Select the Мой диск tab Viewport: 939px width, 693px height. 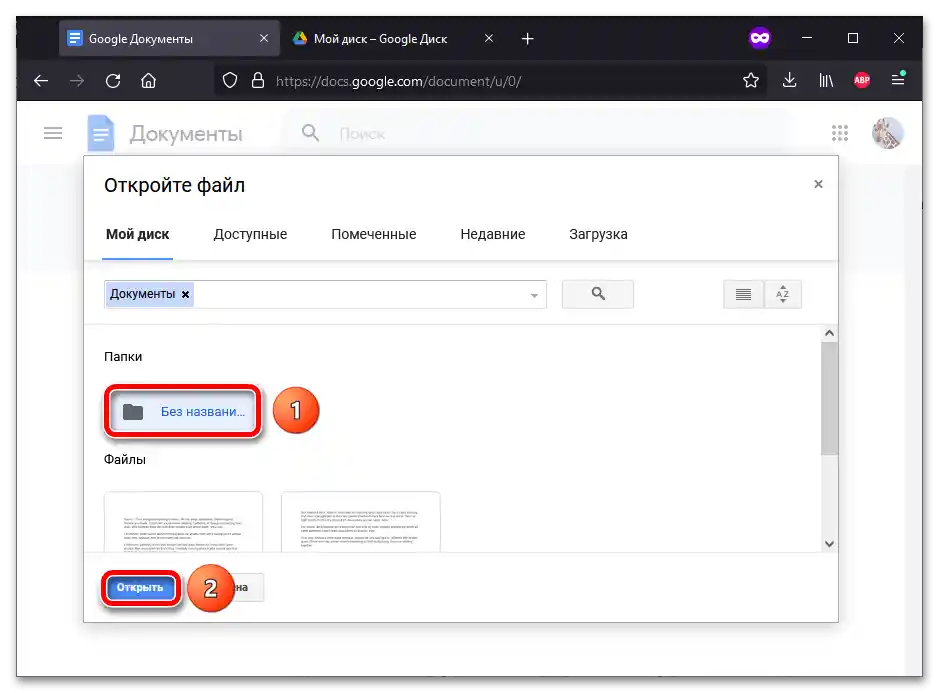click(x=138, y=234)
